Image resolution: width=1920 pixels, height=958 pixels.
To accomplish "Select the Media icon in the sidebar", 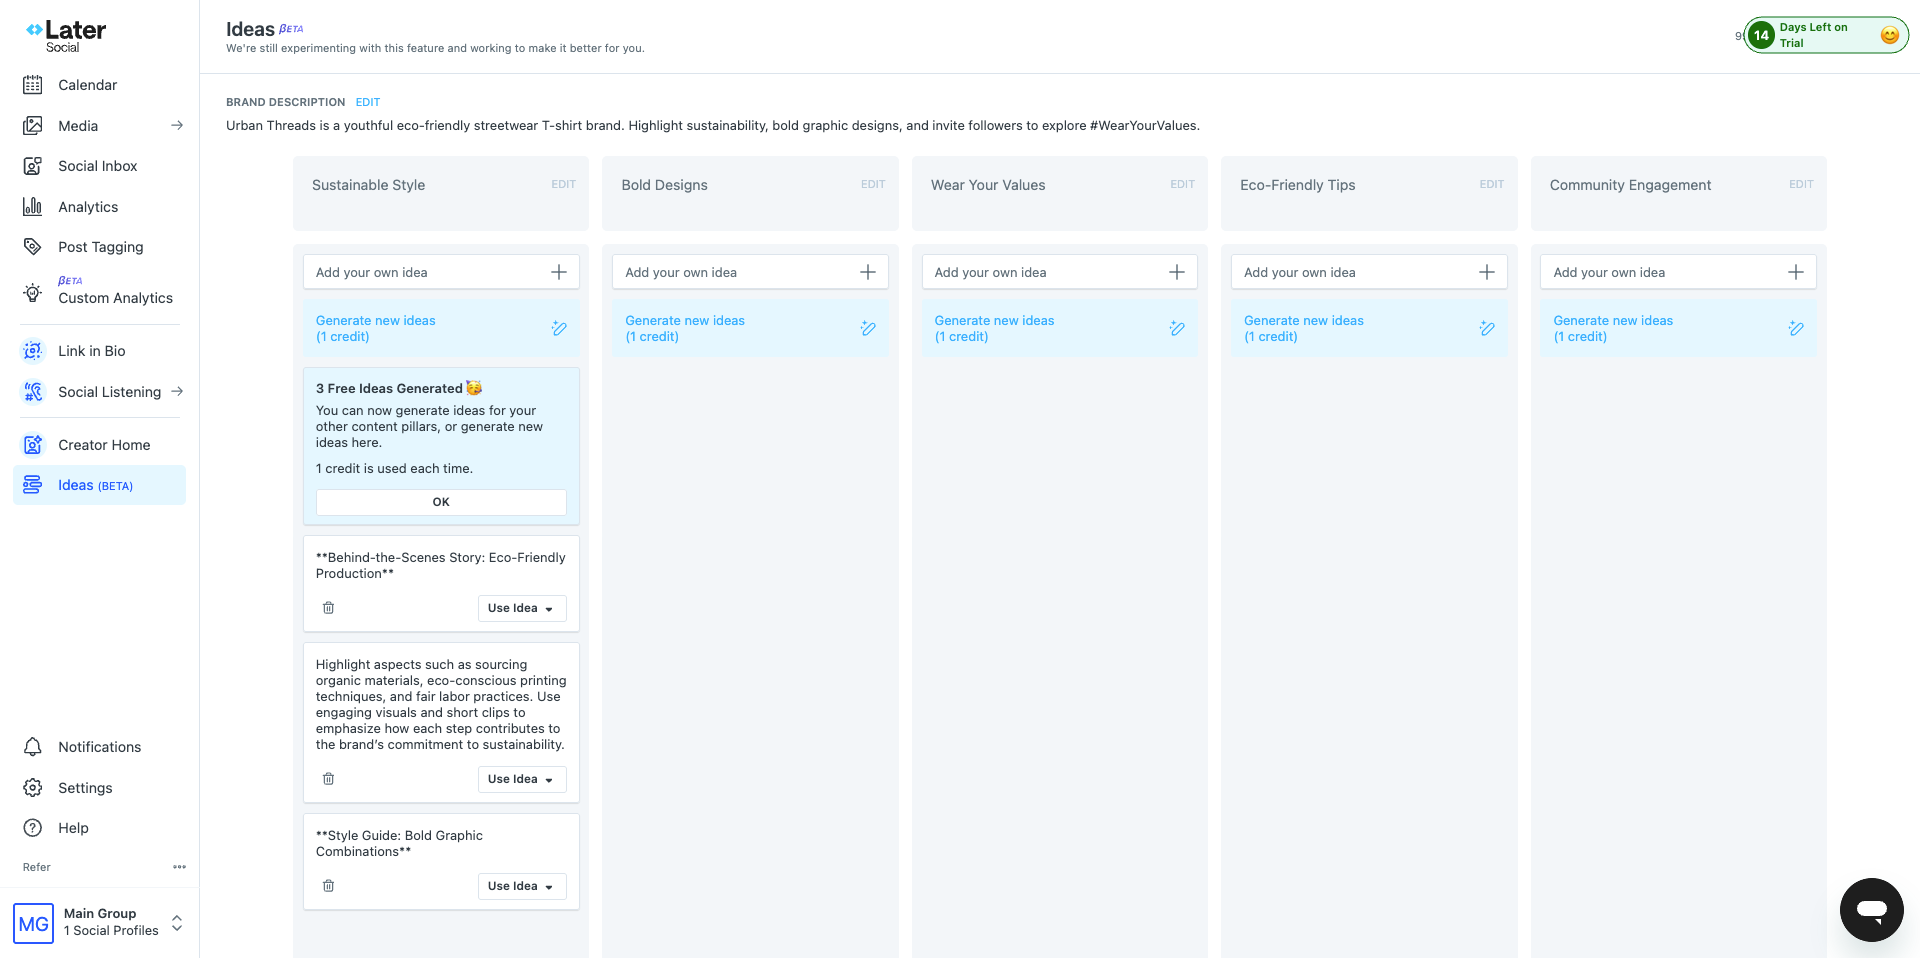I will click(x=33, y=125).
